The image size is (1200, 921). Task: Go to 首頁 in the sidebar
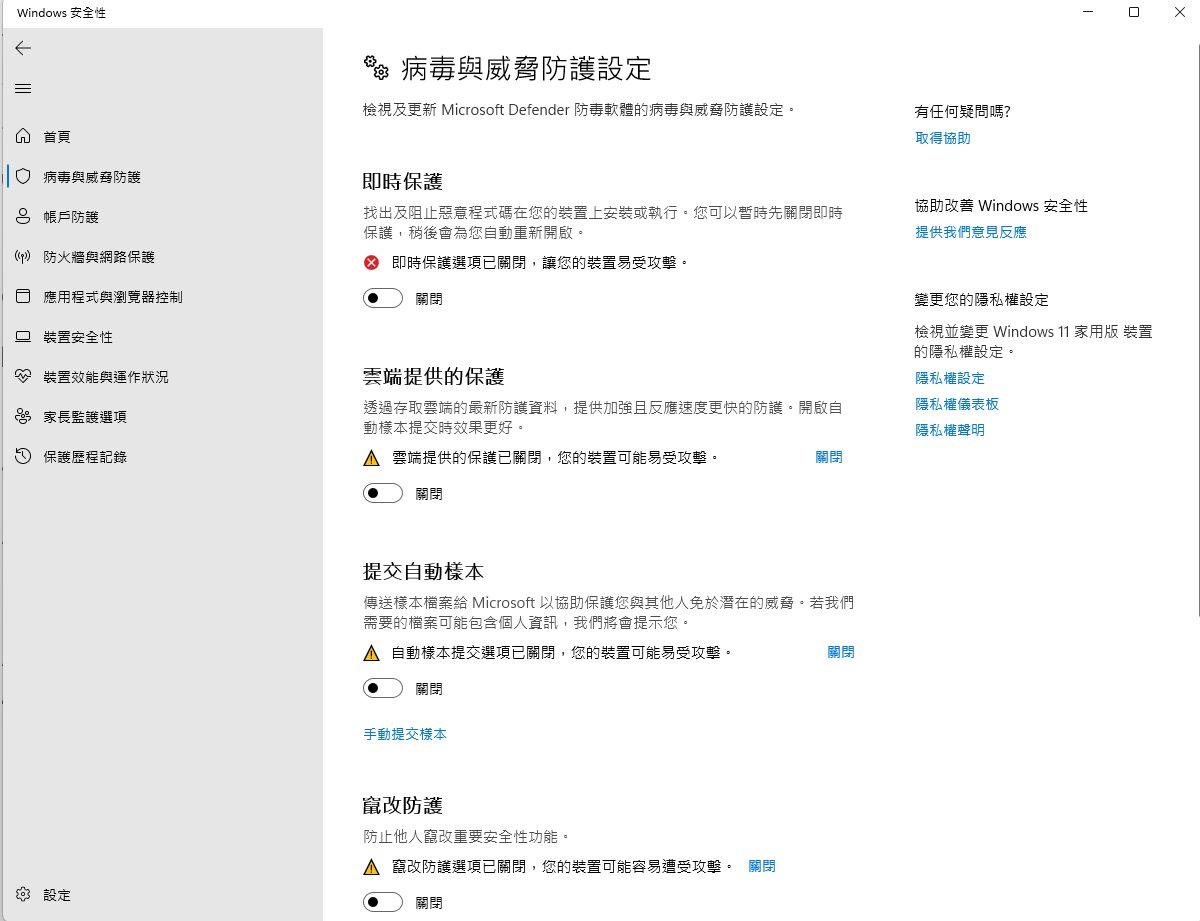pyautogui.click(x=161, y=137)
